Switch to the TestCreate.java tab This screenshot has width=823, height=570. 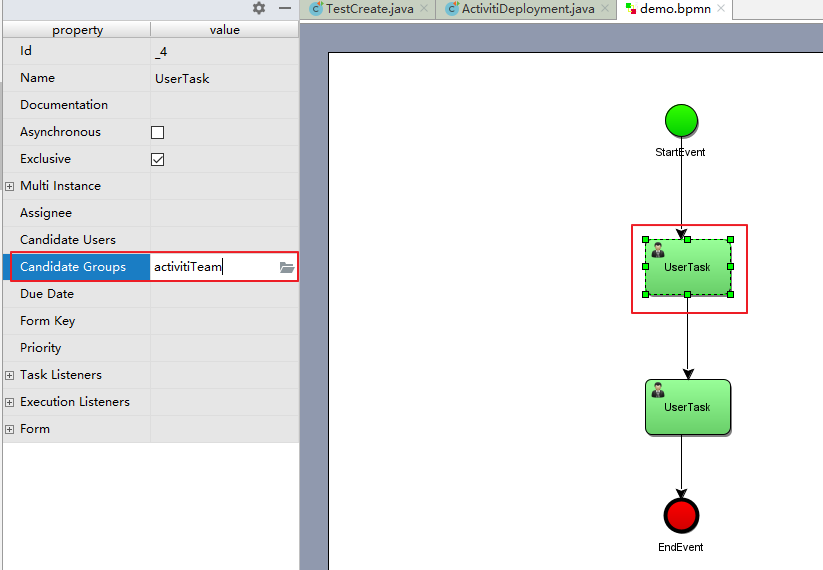pyautogui.click(x=369, y=9)
